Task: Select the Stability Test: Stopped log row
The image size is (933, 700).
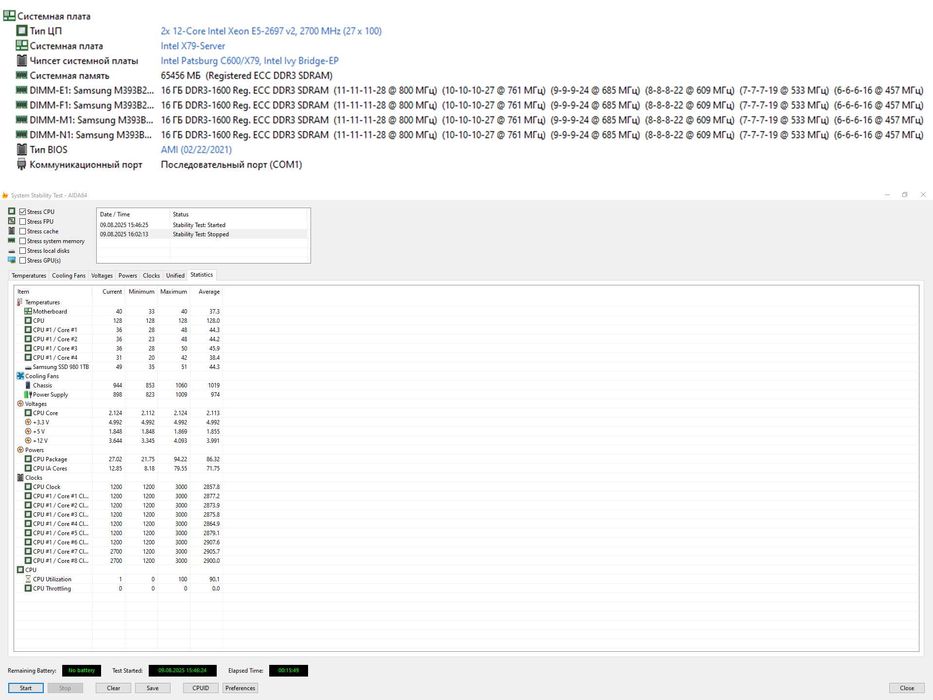Action: pyautogui.click(x=203, y=235)
